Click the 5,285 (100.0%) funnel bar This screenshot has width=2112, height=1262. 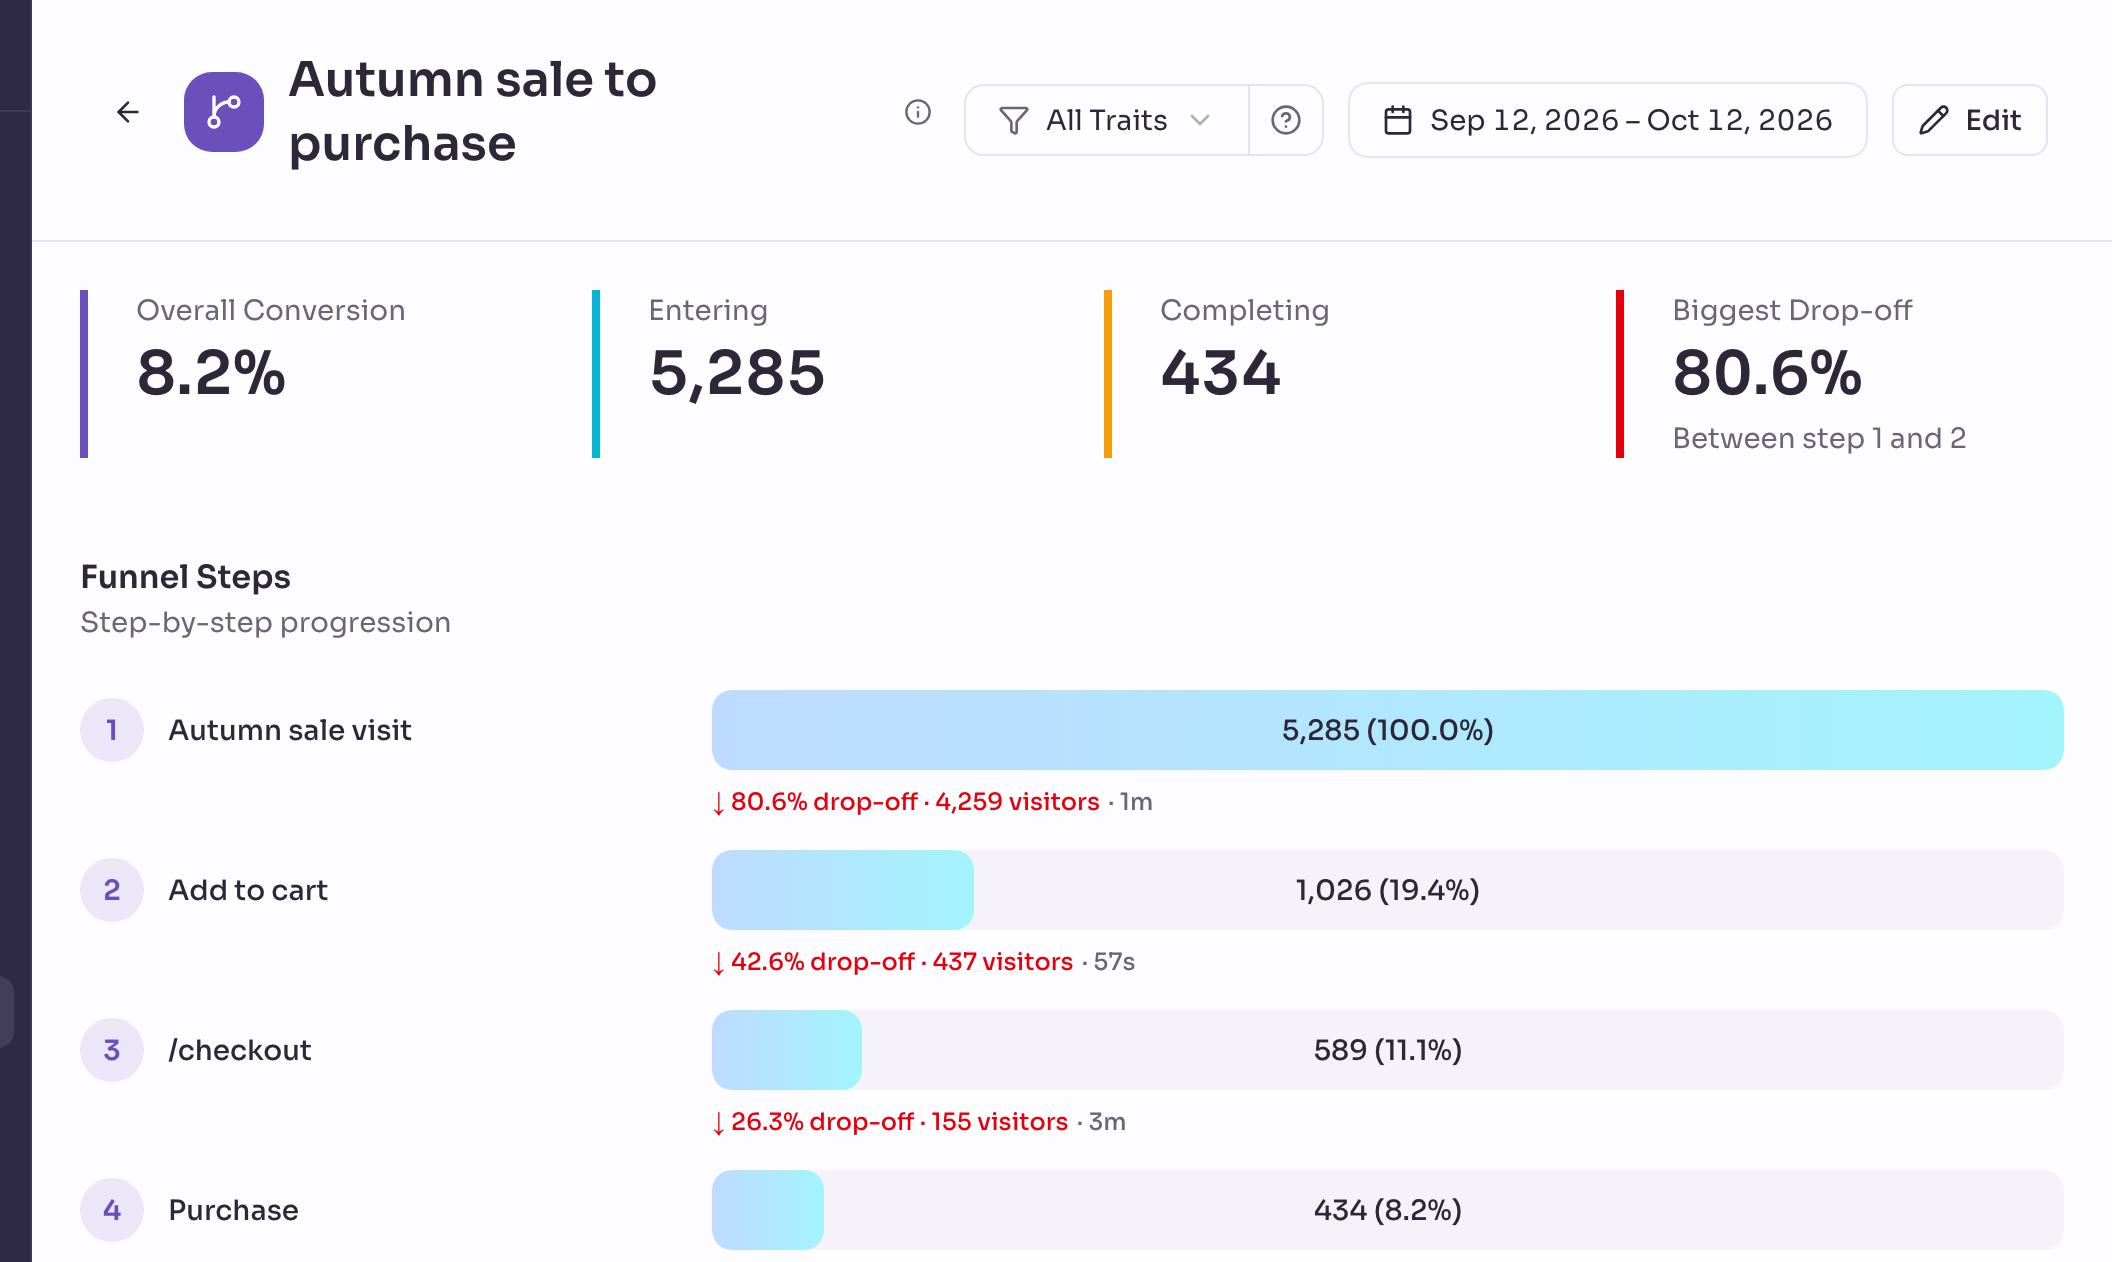[1388, 730]
